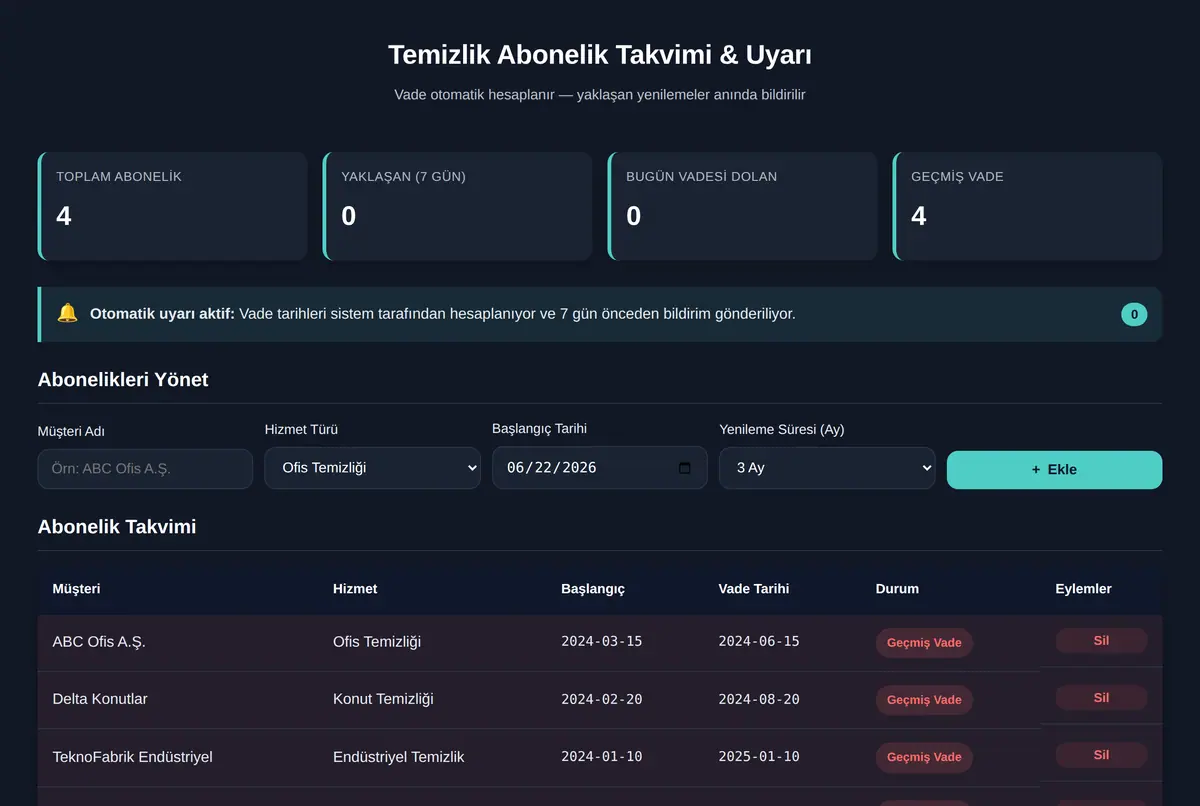Image resolution: width=1200 pixels, height=806 pixels.
Task: Open the calendar picker icon in date field
Action: pyautogui.click(x=685, y=468)
